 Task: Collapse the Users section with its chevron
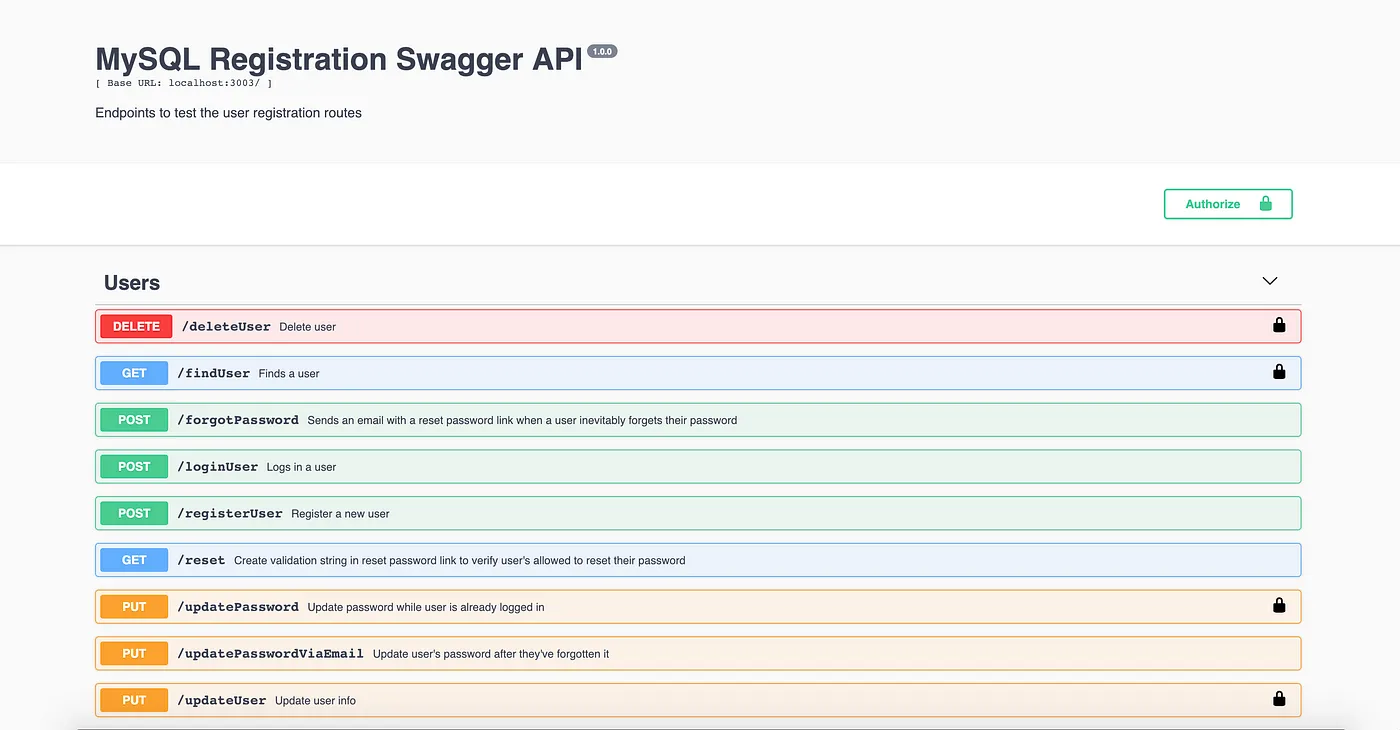click(x=1269, y=281)
